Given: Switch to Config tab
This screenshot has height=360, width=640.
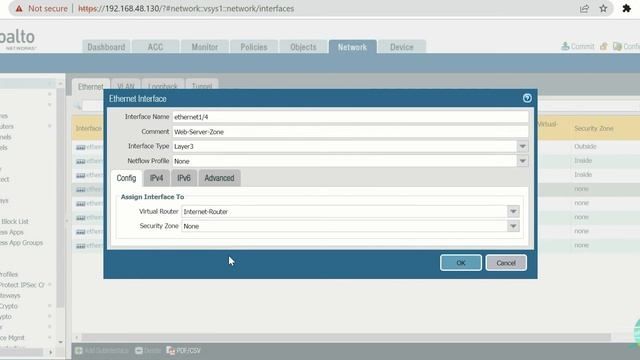Looking at the screenshot, I should 126,178.
